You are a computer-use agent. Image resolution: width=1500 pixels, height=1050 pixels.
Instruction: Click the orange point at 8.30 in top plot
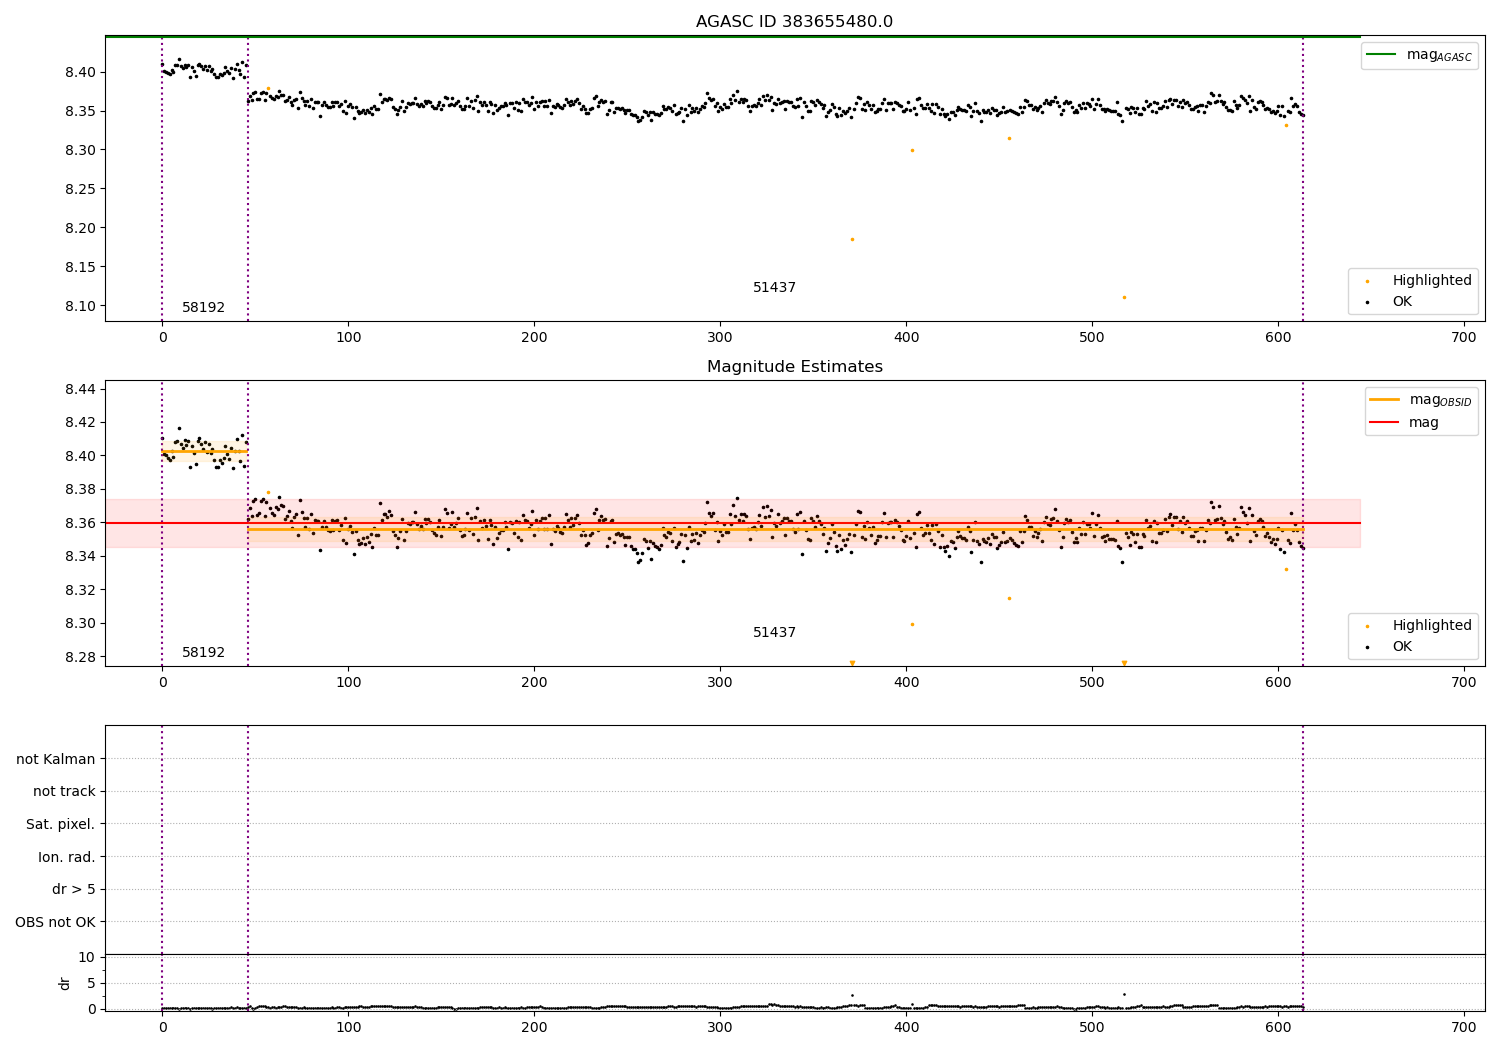(x=912, y=150)
